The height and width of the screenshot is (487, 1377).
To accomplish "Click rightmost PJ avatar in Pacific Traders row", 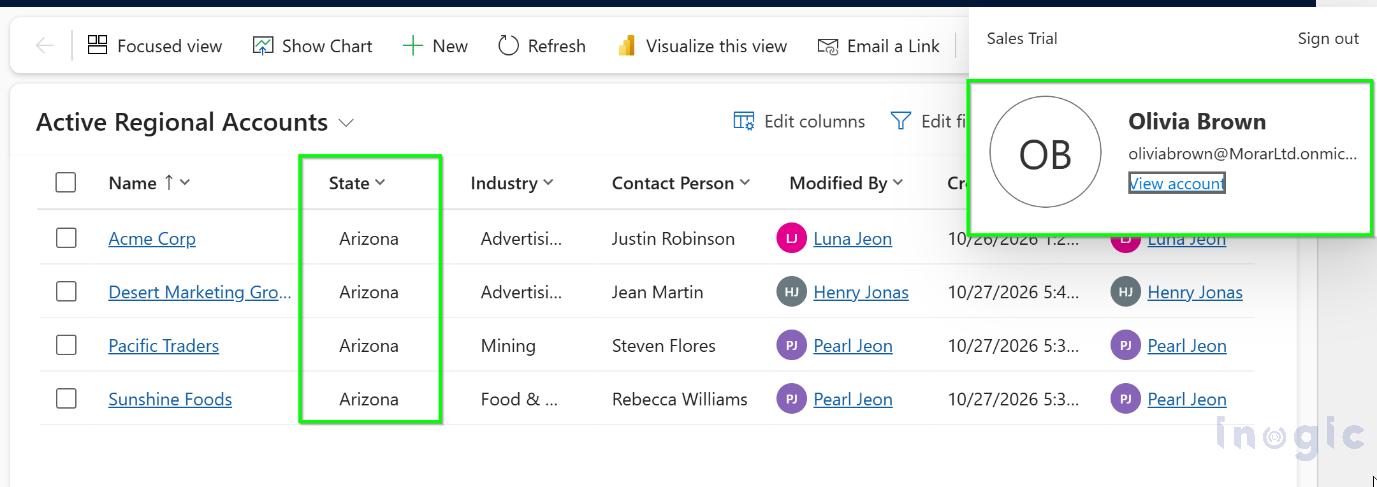I will point(1125,345).
